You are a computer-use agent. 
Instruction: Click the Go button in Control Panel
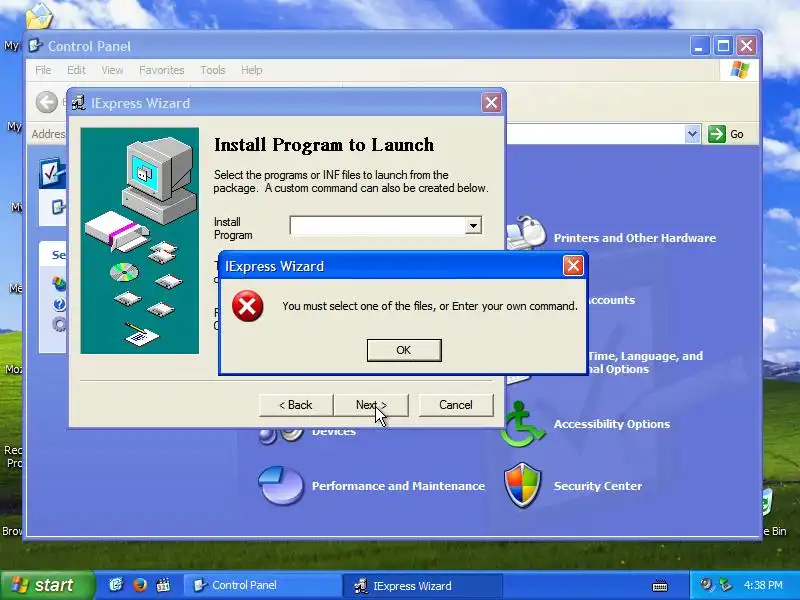tap(726, 134)
